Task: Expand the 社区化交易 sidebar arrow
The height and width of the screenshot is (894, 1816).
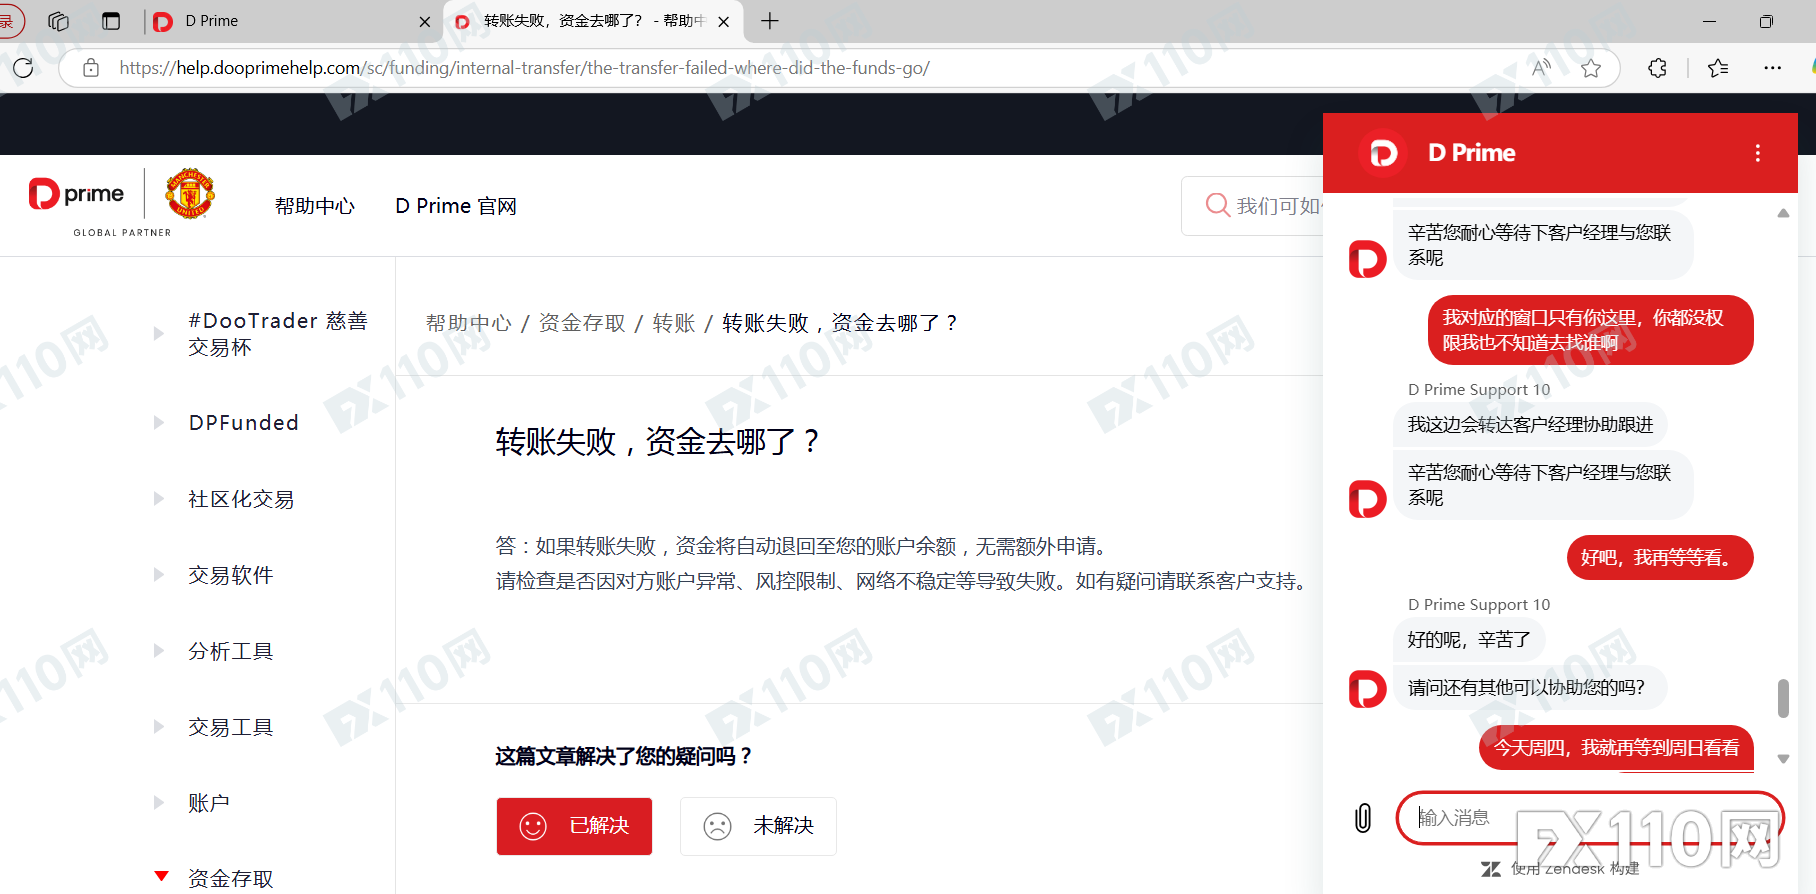Action: point(158,499)
